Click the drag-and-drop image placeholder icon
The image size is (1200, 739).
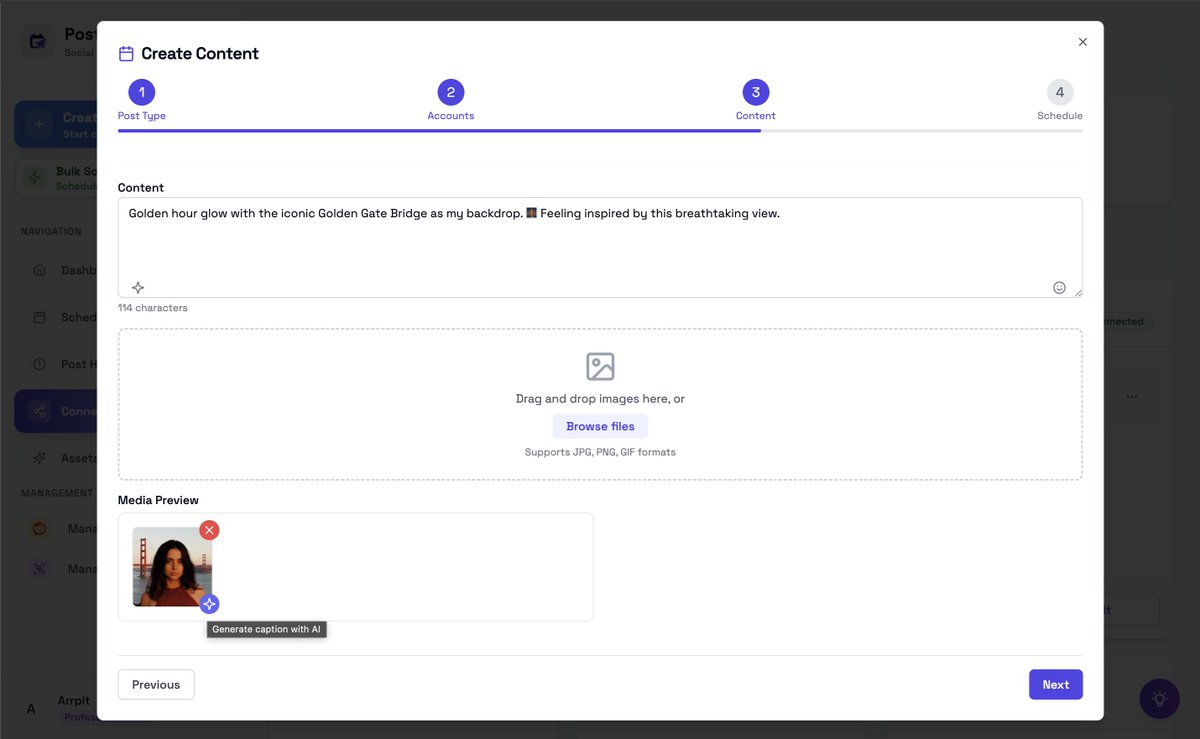(x=600, y=366)
